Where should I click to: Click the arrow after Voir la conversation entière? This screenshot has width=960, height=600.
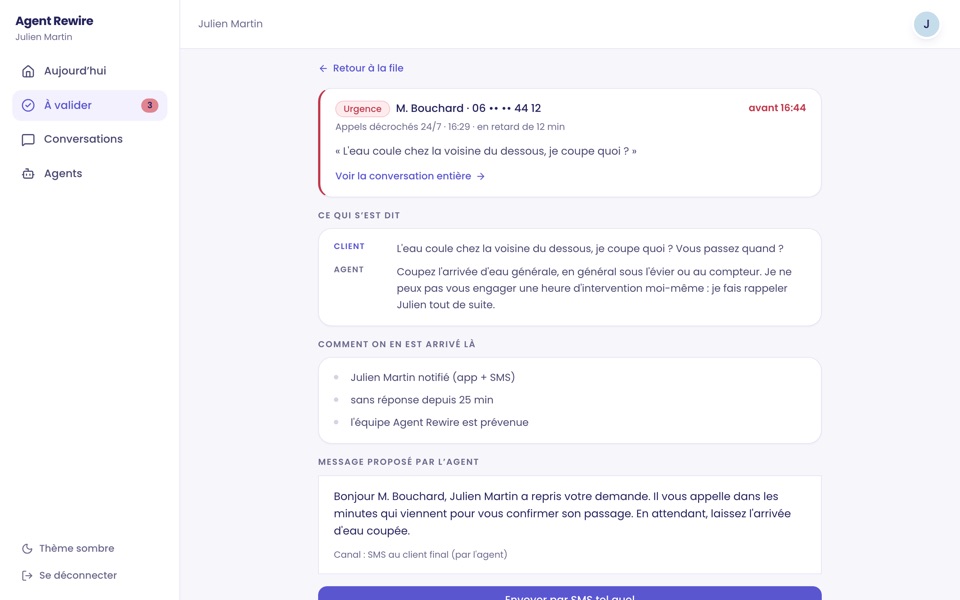pos(481,176)
